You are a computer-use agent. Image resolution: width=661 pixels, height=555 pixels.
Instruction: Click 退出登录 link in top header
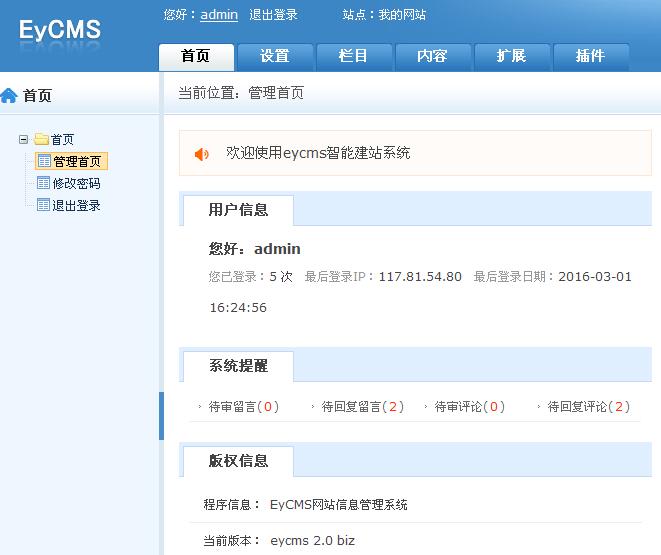pos(273,15)
